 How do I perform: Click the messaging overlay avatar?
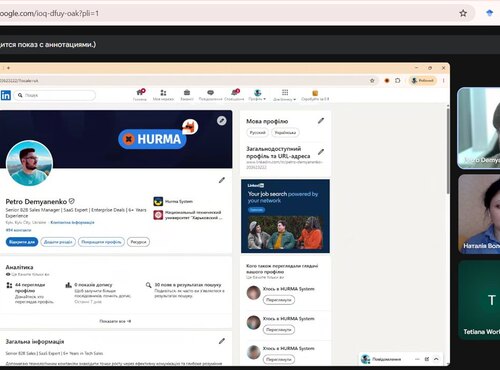(366, 359)
